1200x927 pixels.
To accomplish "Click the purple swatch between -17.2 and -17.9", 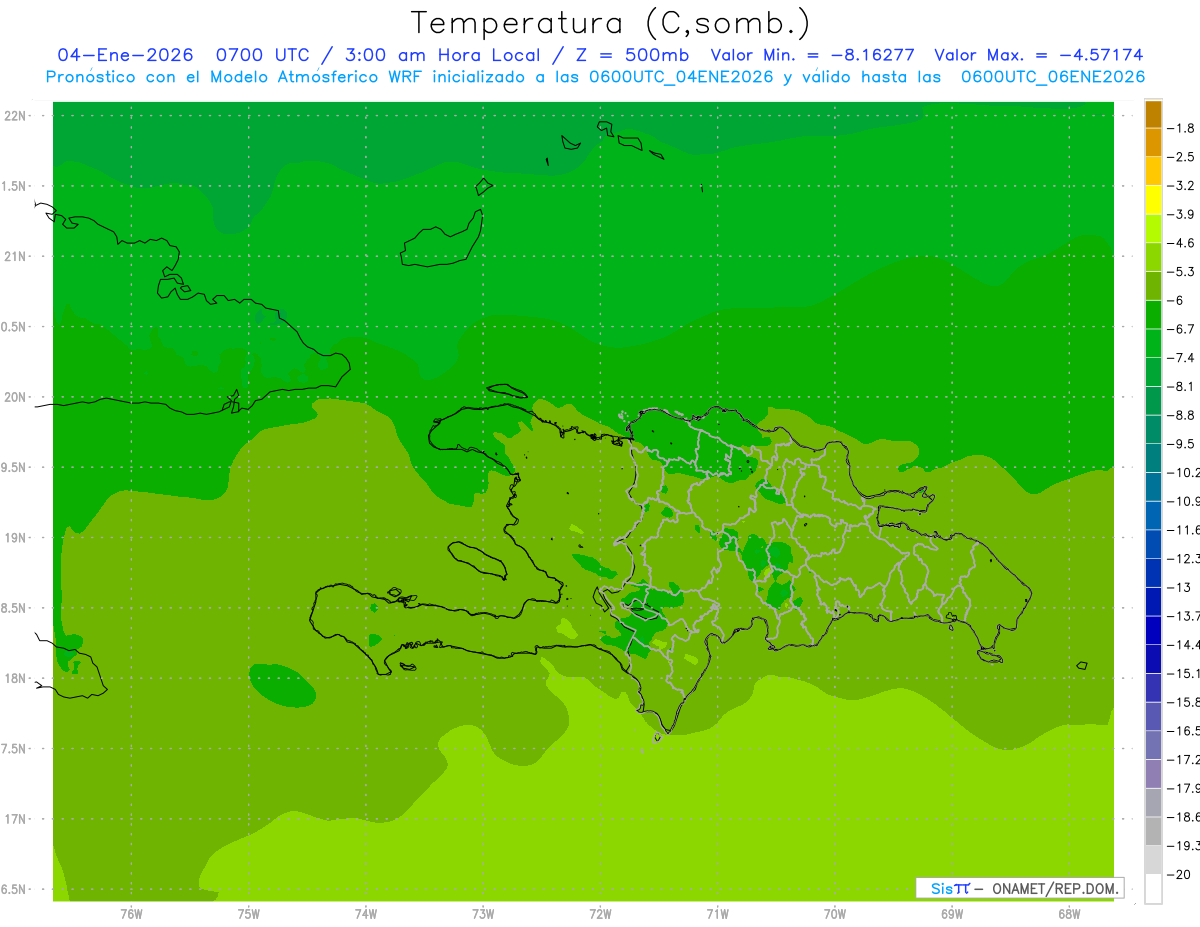I will click(1153, 774).
